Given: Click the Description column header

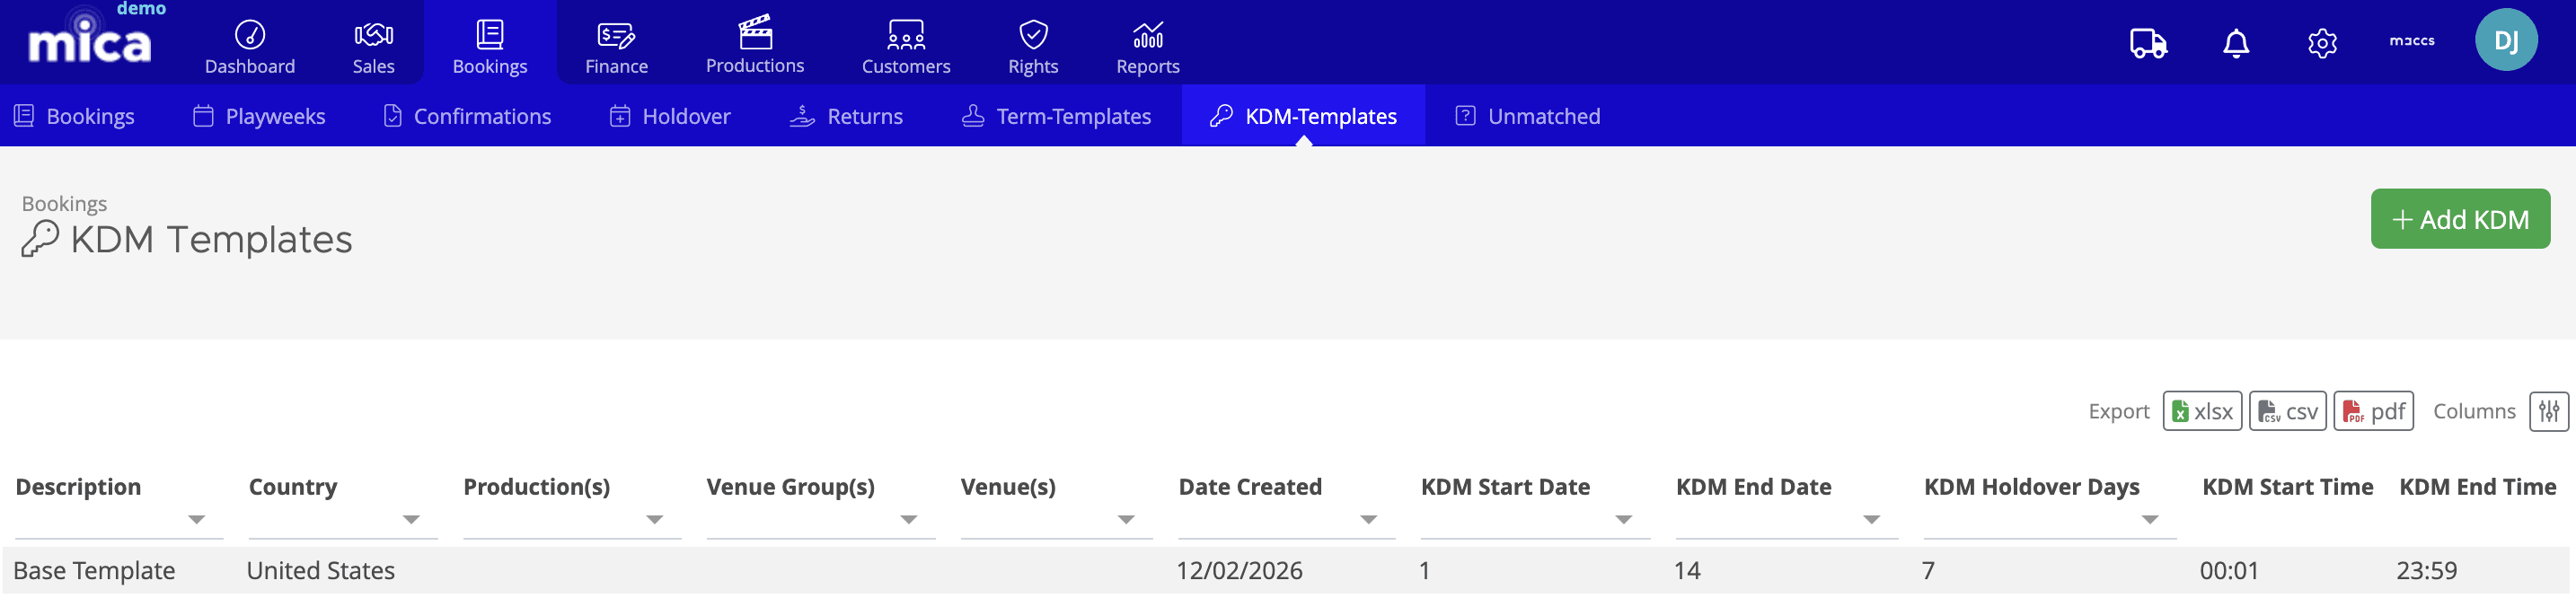Looking at the screenshot, I should click(x=78, y=487).
